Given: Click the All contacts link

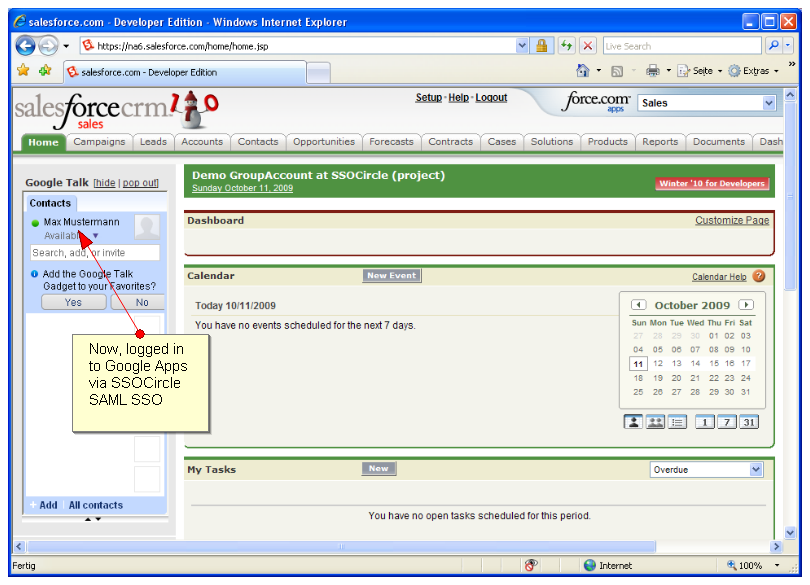Looking at the screenshot, I should 96,505.
